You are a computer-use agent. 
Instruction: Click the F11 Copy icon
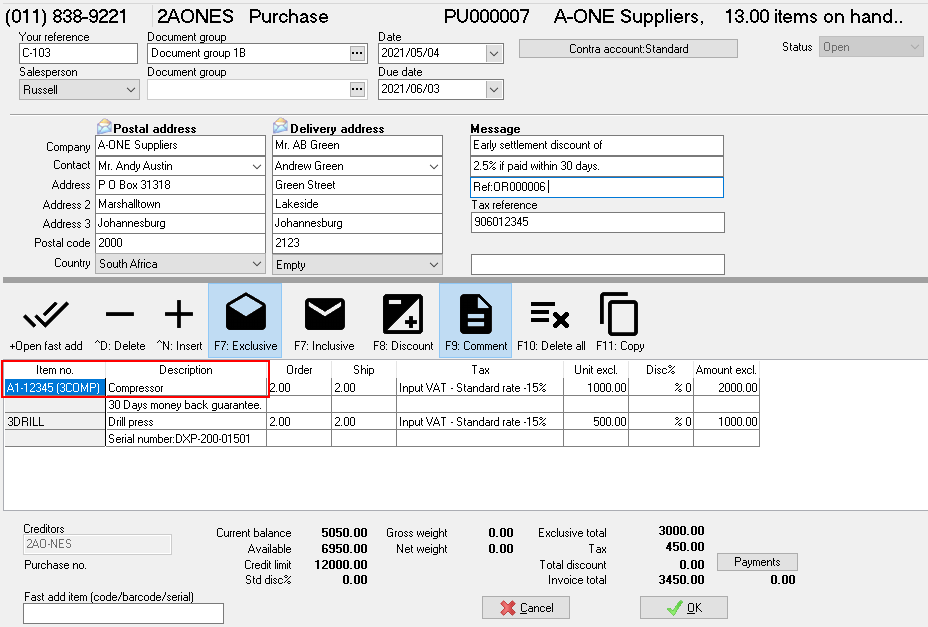619,316
